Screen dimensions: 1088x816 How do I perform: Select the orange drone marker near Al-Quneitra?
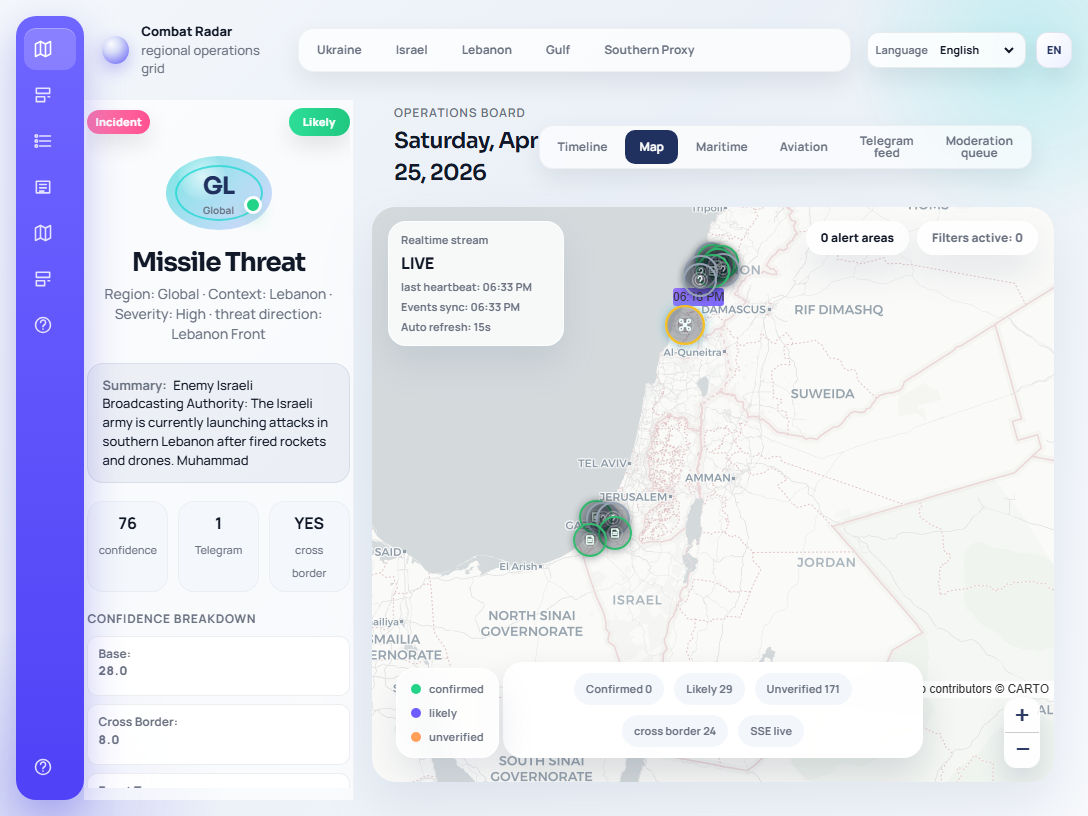point(685,325)
